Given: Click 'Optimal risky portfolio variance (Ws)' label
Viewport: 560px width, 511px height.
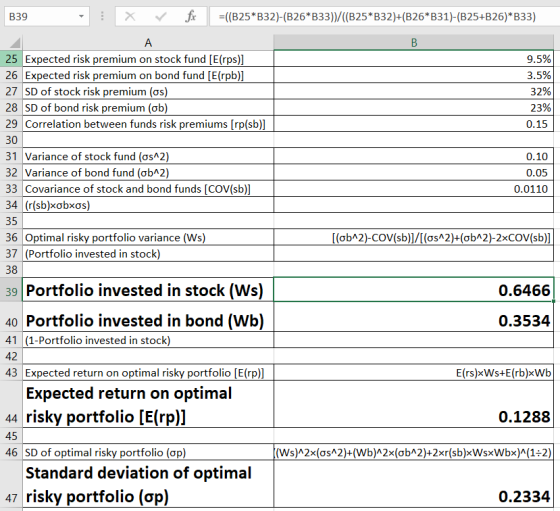Looking at the screenshot, I should (x=115, y=237).
